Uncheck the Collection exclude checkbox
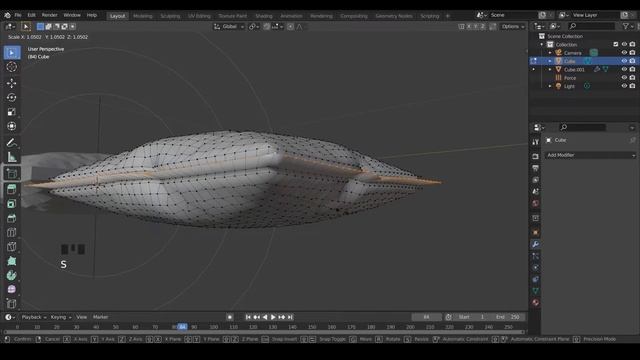Image resolution: width=640 pixels, height=360 pixels. pos(616,44)
